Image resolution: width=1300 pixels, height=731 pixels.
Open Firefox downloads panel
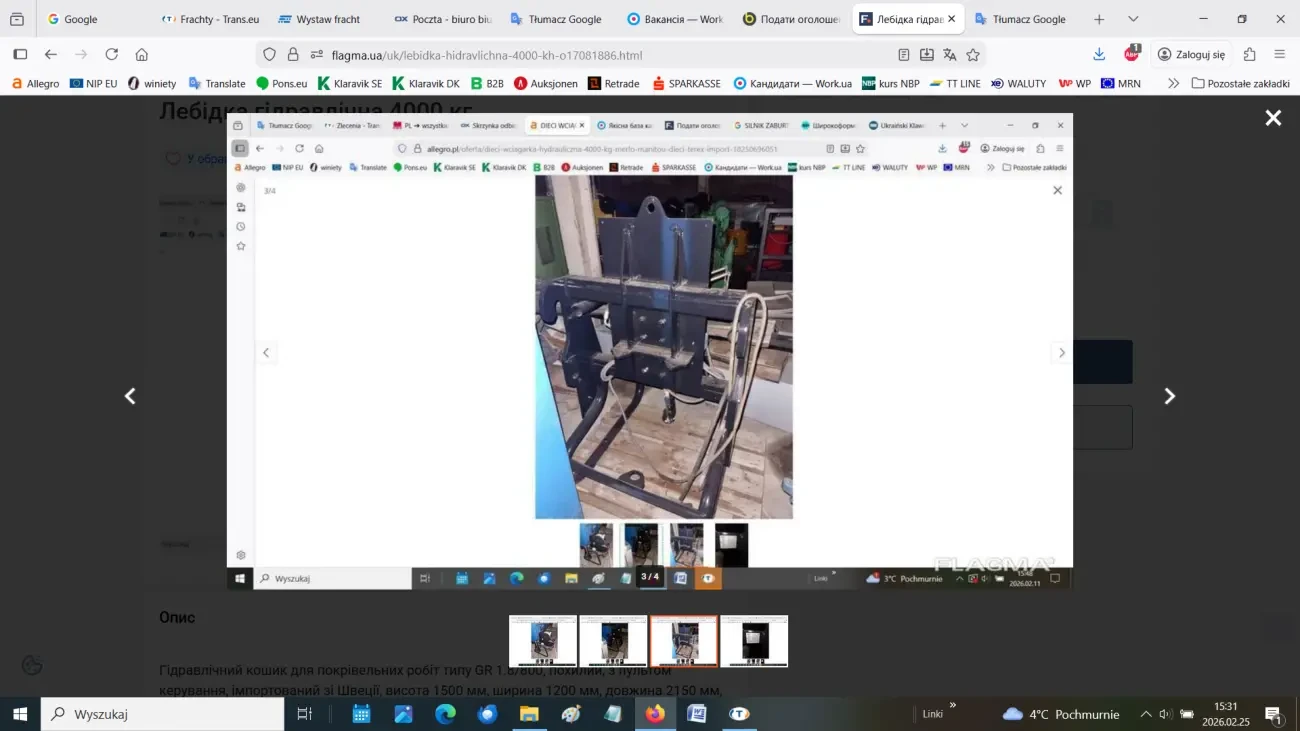coord(1099,55)
